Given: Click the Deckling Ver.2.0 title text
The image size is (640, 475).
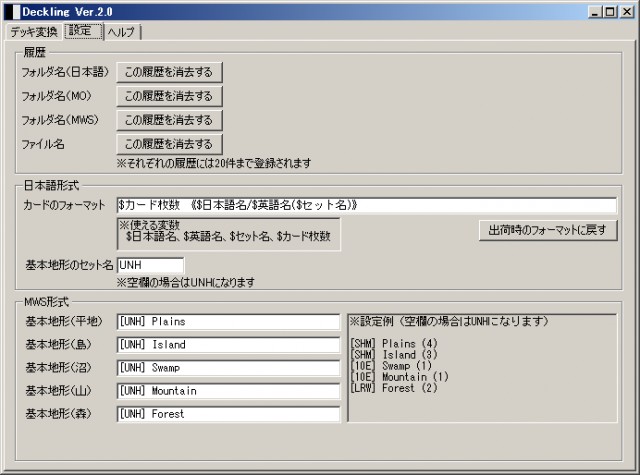Looking at the screenshot, I should tap(67, 12).
